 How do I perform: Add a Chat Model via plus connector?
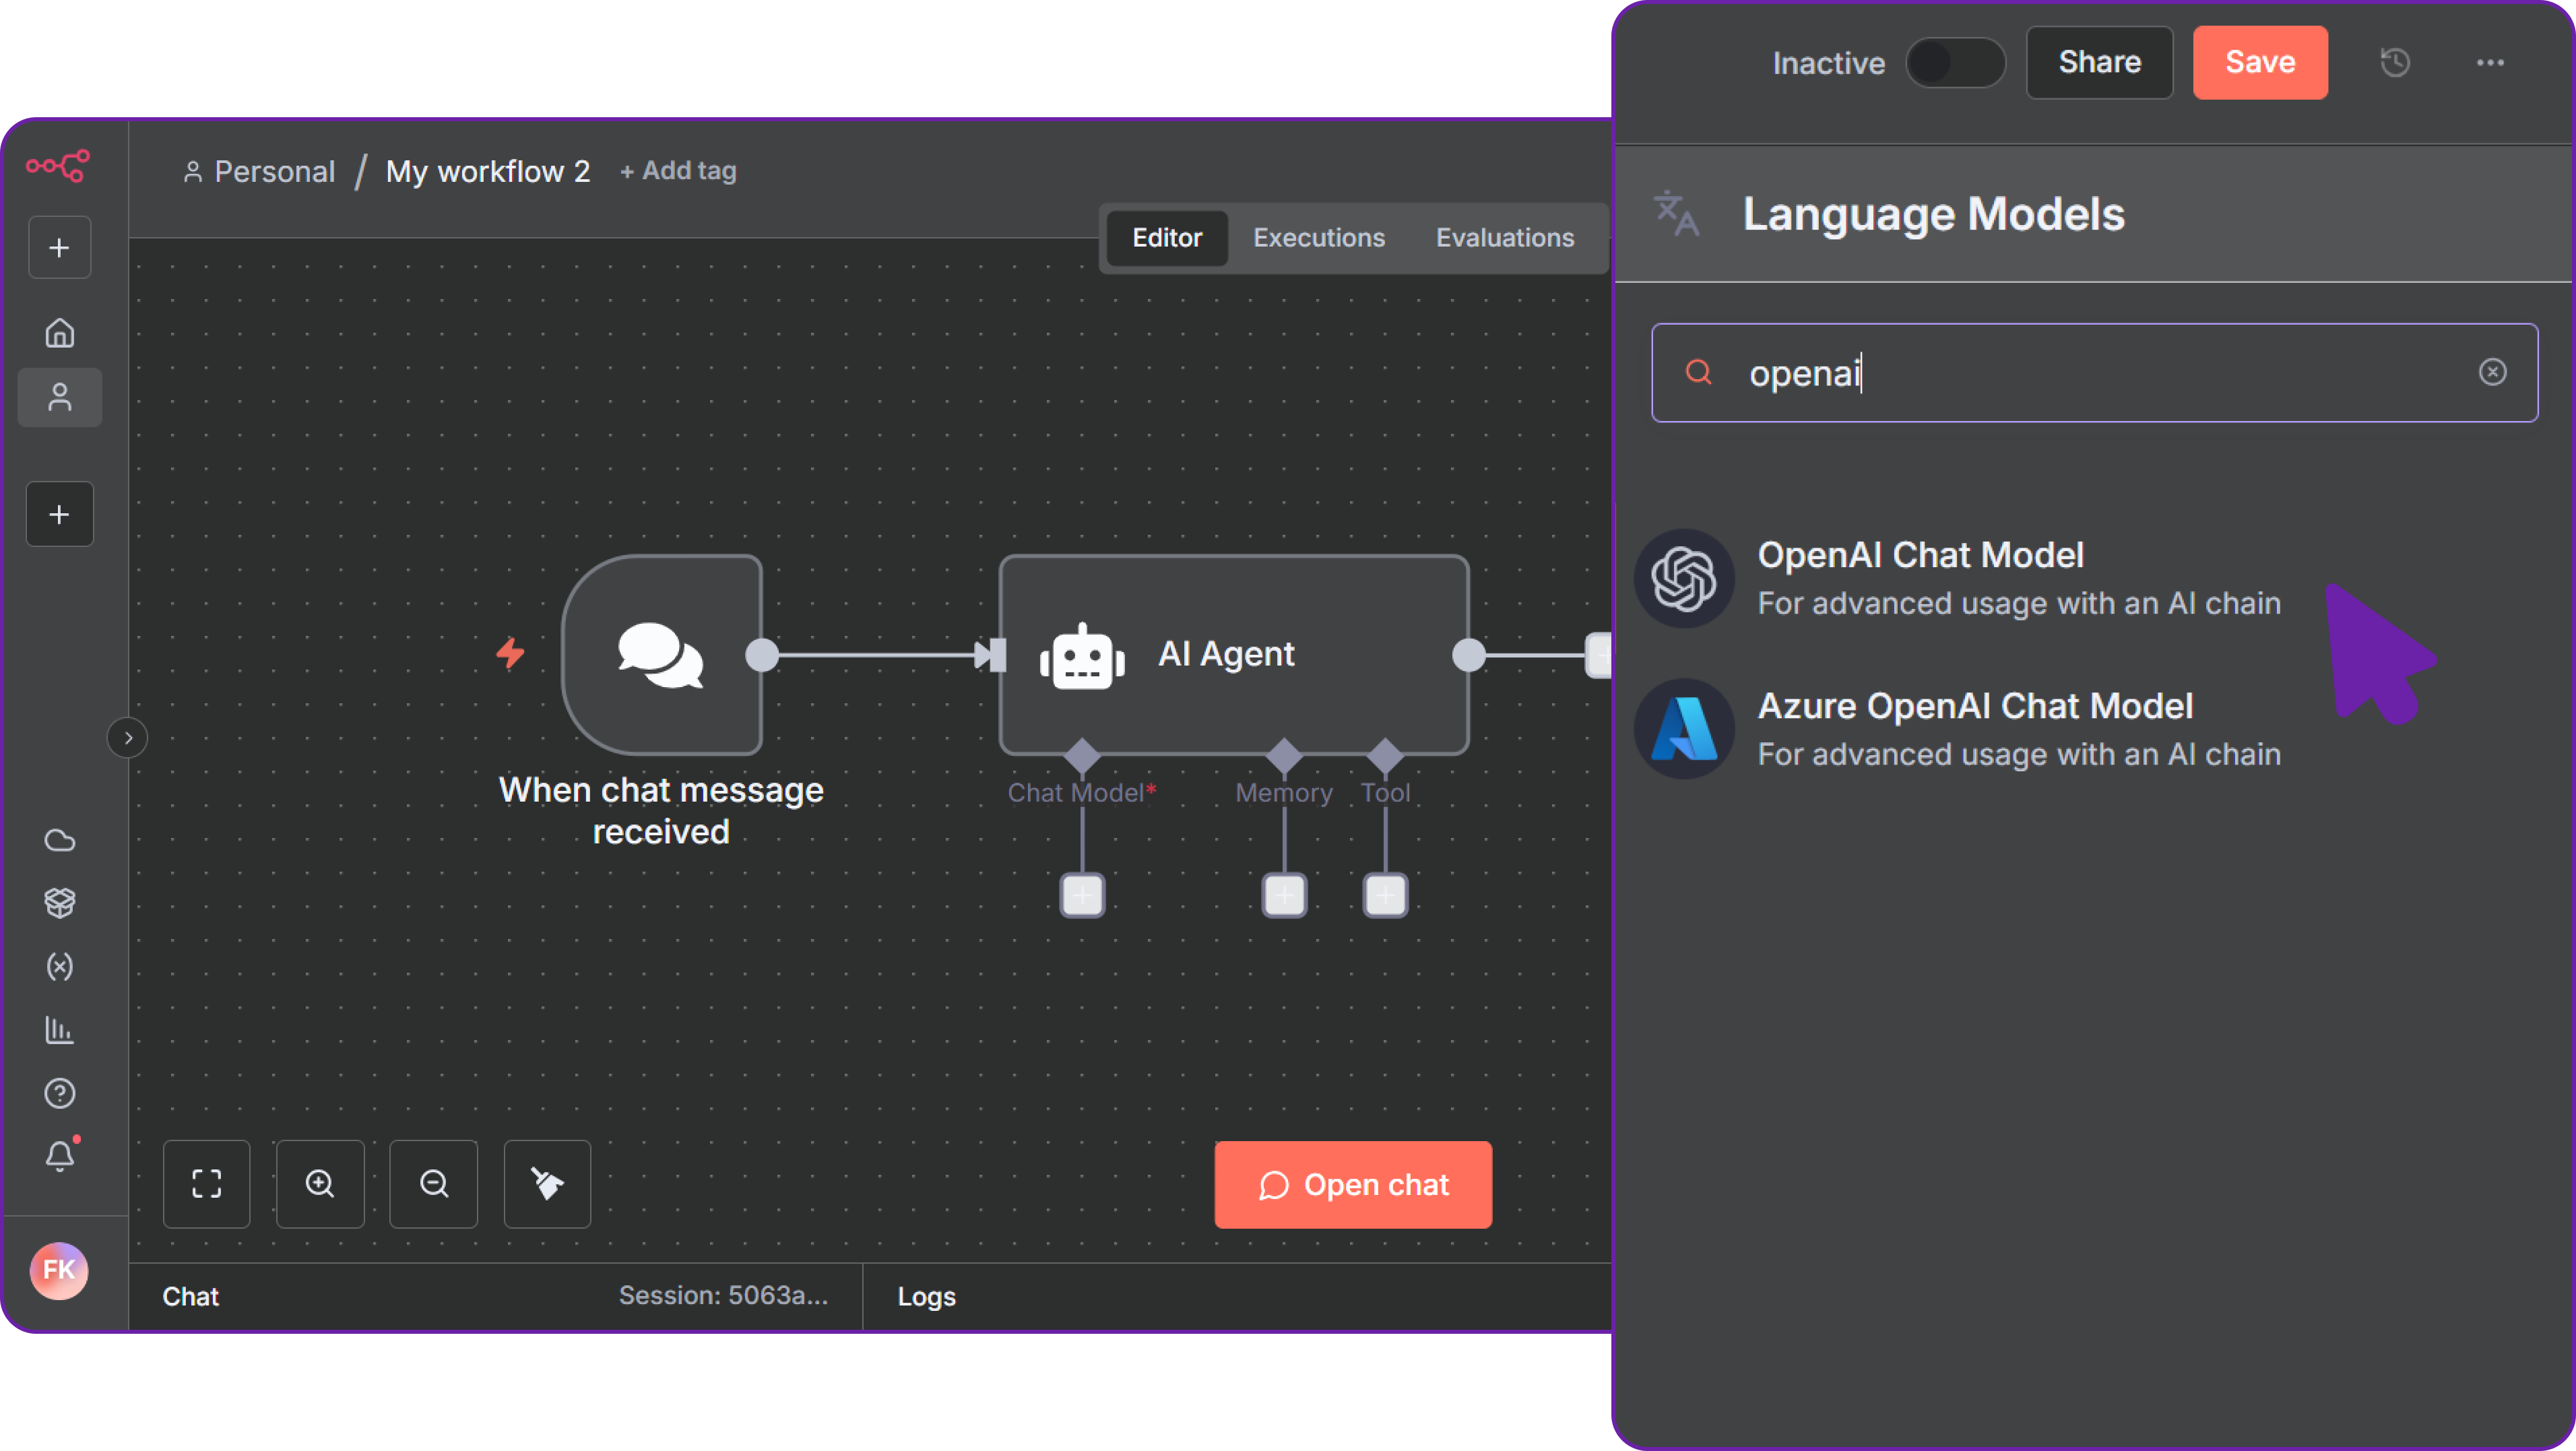[1082, 894]
